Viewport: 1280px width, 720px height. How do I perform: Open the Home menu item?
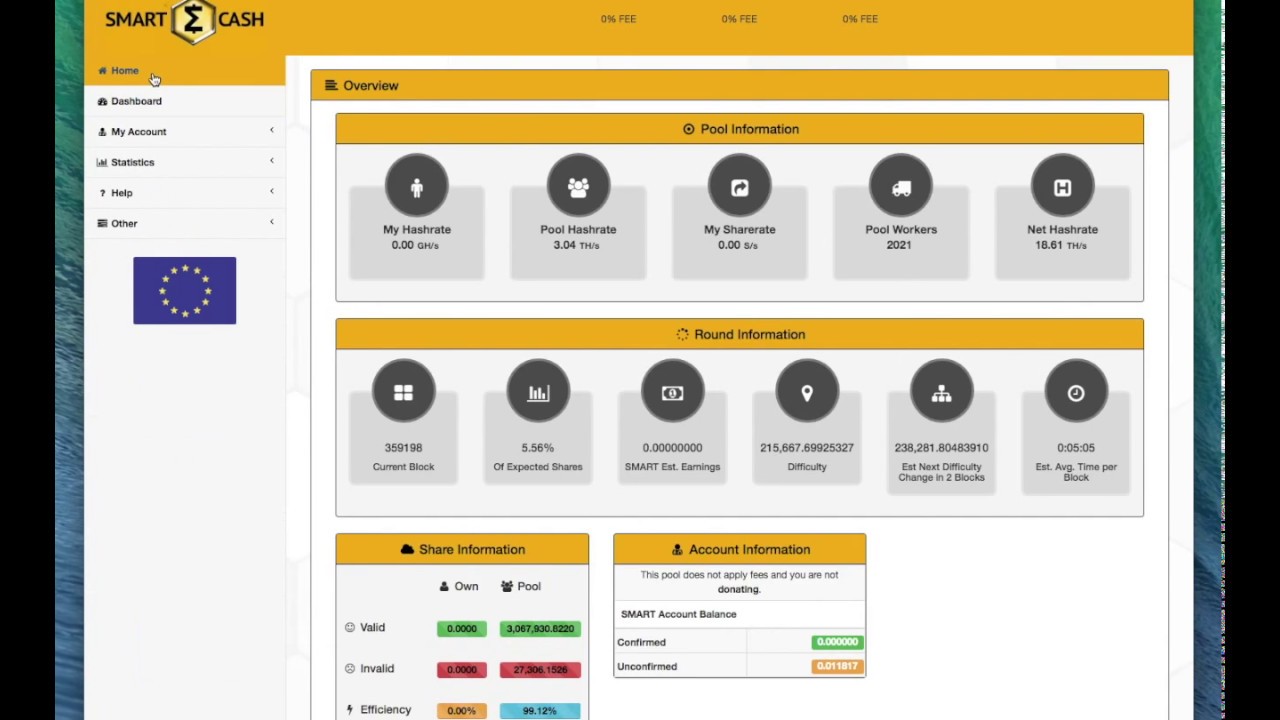pyautogui.click(x=185, y=71)
